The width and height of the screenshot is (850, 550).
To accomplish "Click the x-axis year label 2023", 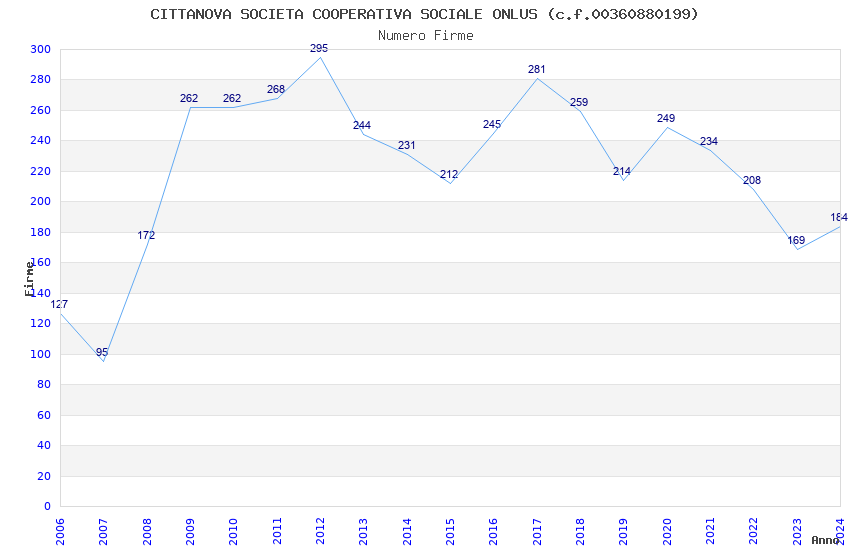I will [797, 531].
